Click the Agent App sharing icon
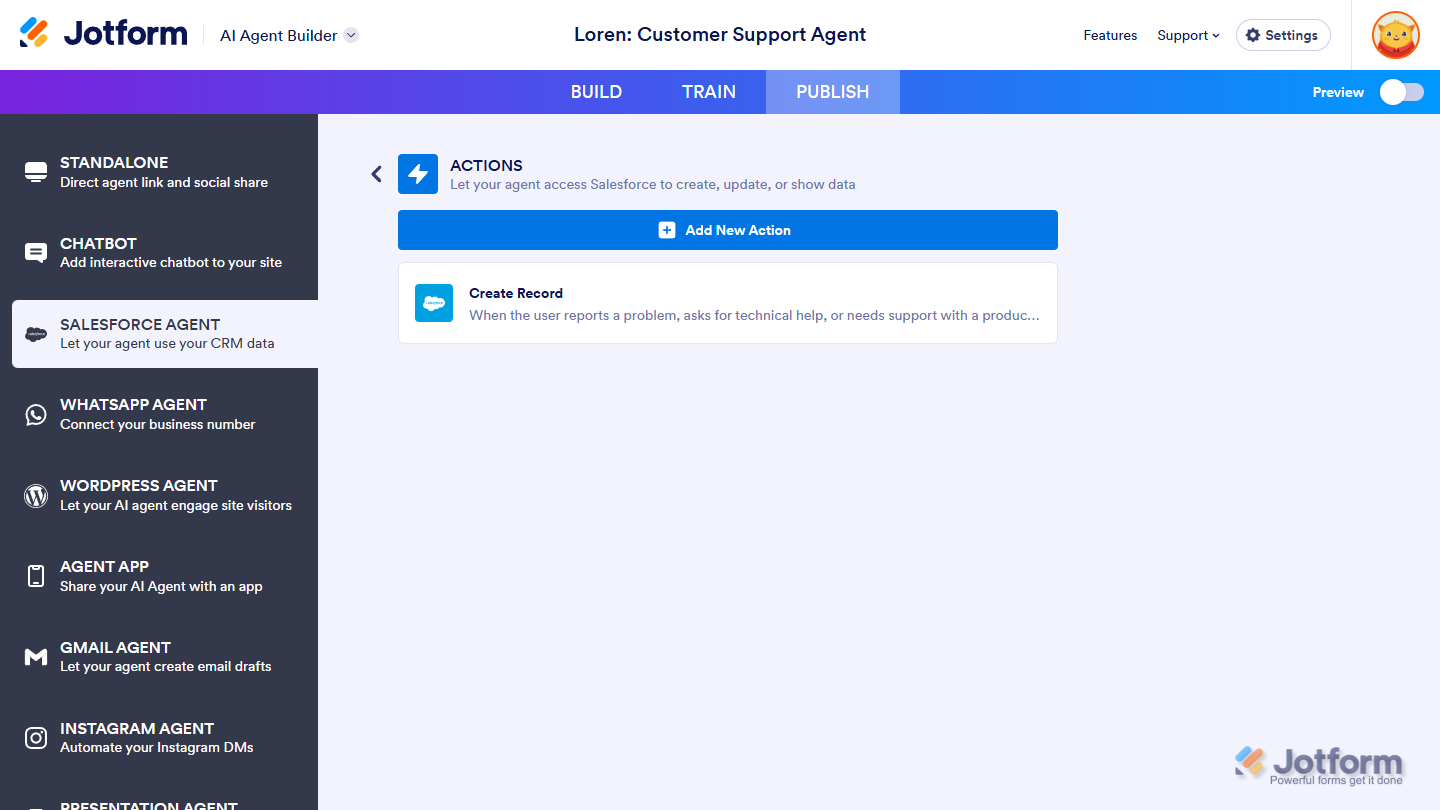Viewport: 1440px width, 810px height. (x=36, y=576)
